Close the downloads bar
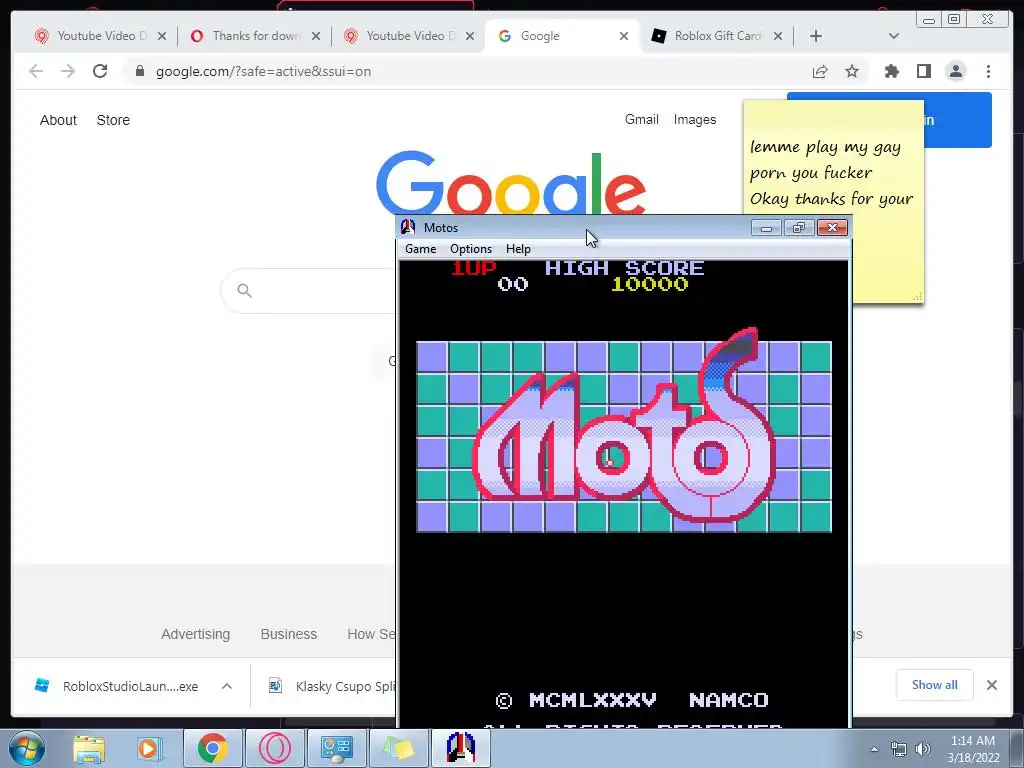The width and height of the screenshot is (1024, 768). tap(991, 685)
